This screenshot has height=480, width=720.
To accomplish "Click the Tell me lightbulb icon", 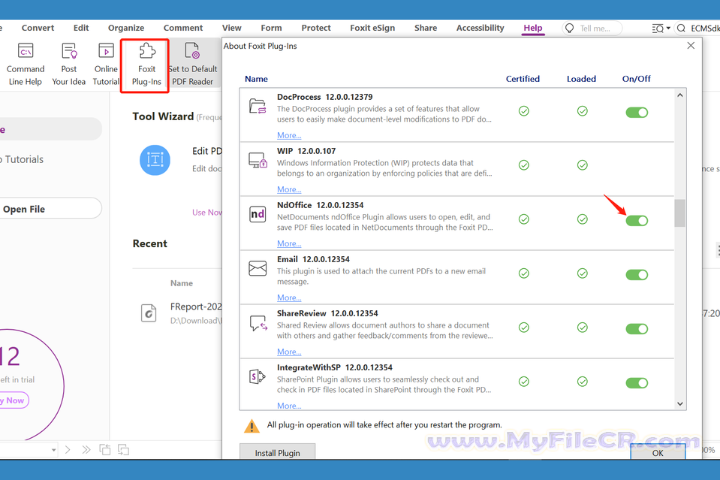I will (x=569, y=28).
